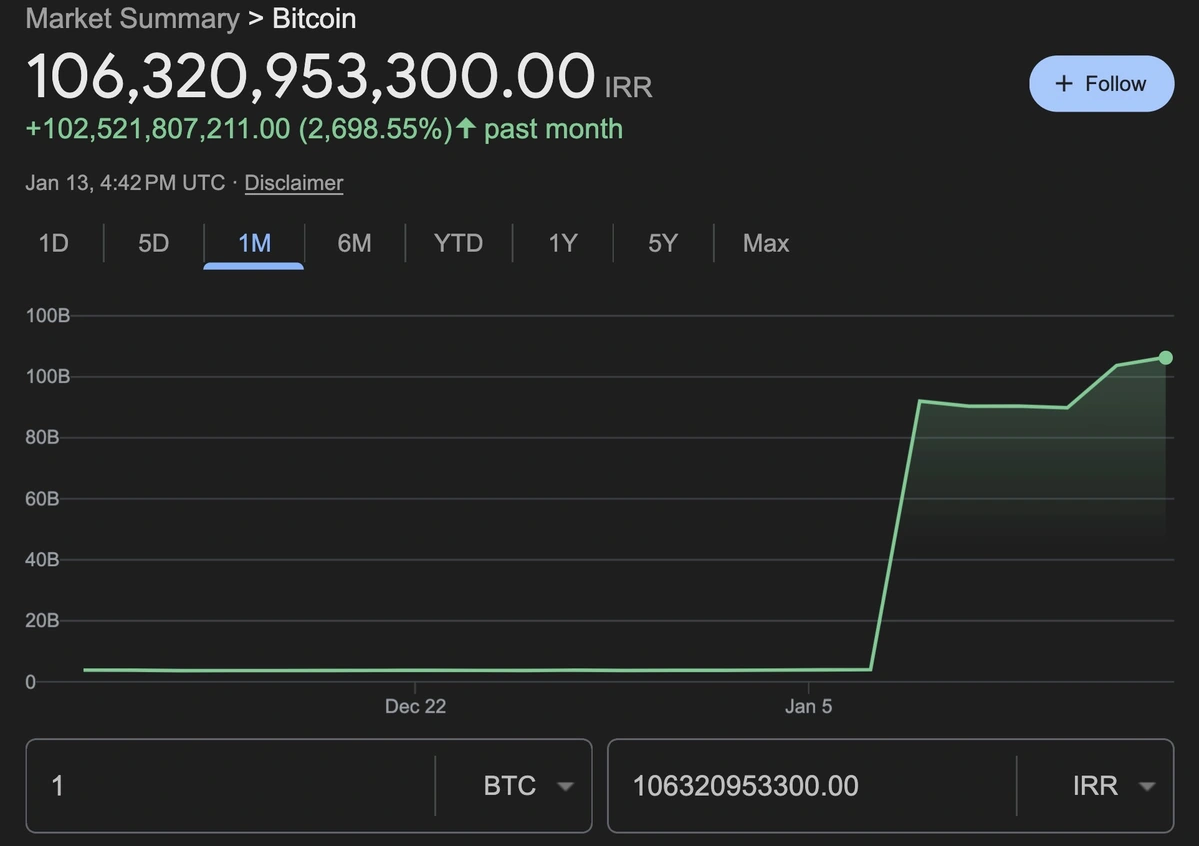Click the BTC amount input field

(x=230, y=786)
